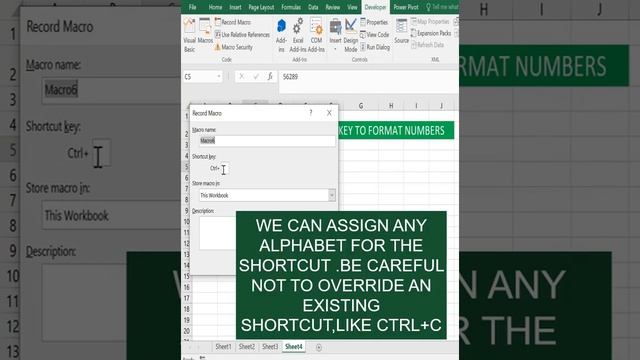
Task: Click the Insert Function fx icon
Action: point(270,77)
